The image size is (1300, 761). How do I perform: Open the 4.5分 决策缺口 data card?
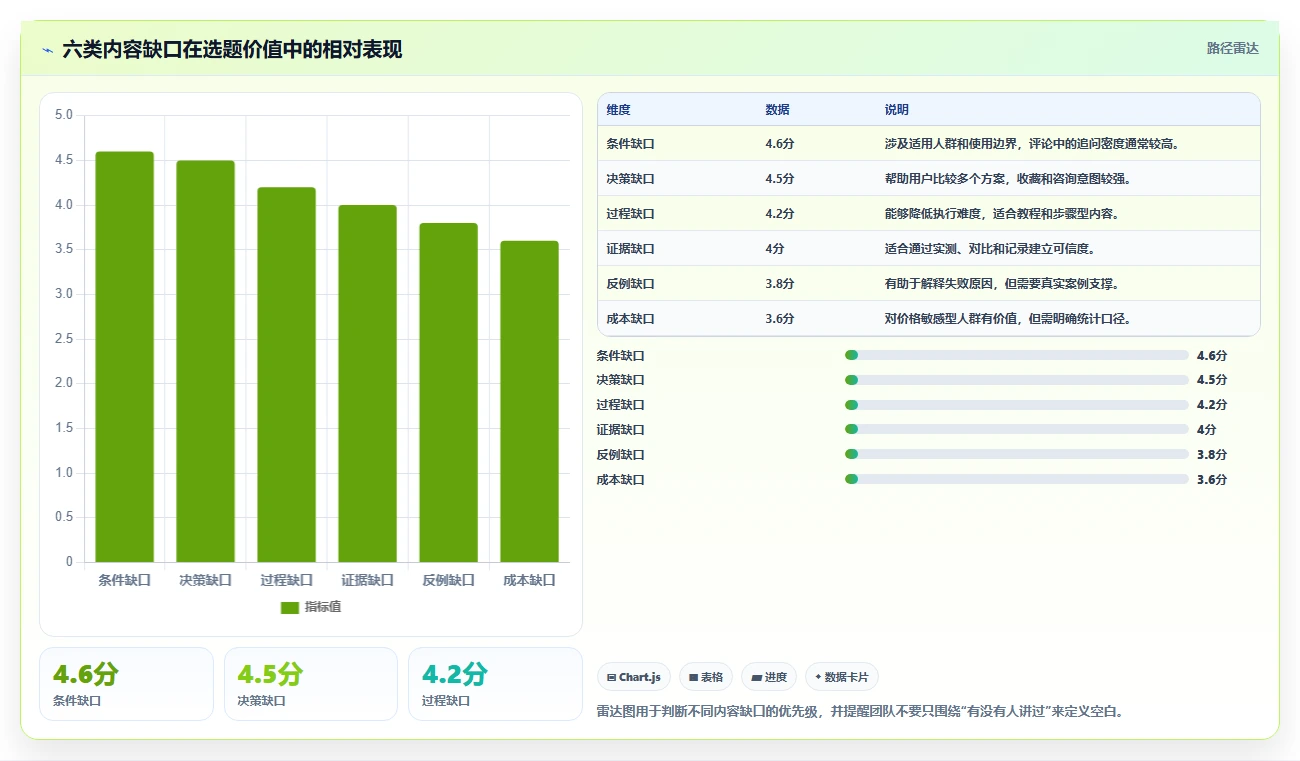pos(311,684)
